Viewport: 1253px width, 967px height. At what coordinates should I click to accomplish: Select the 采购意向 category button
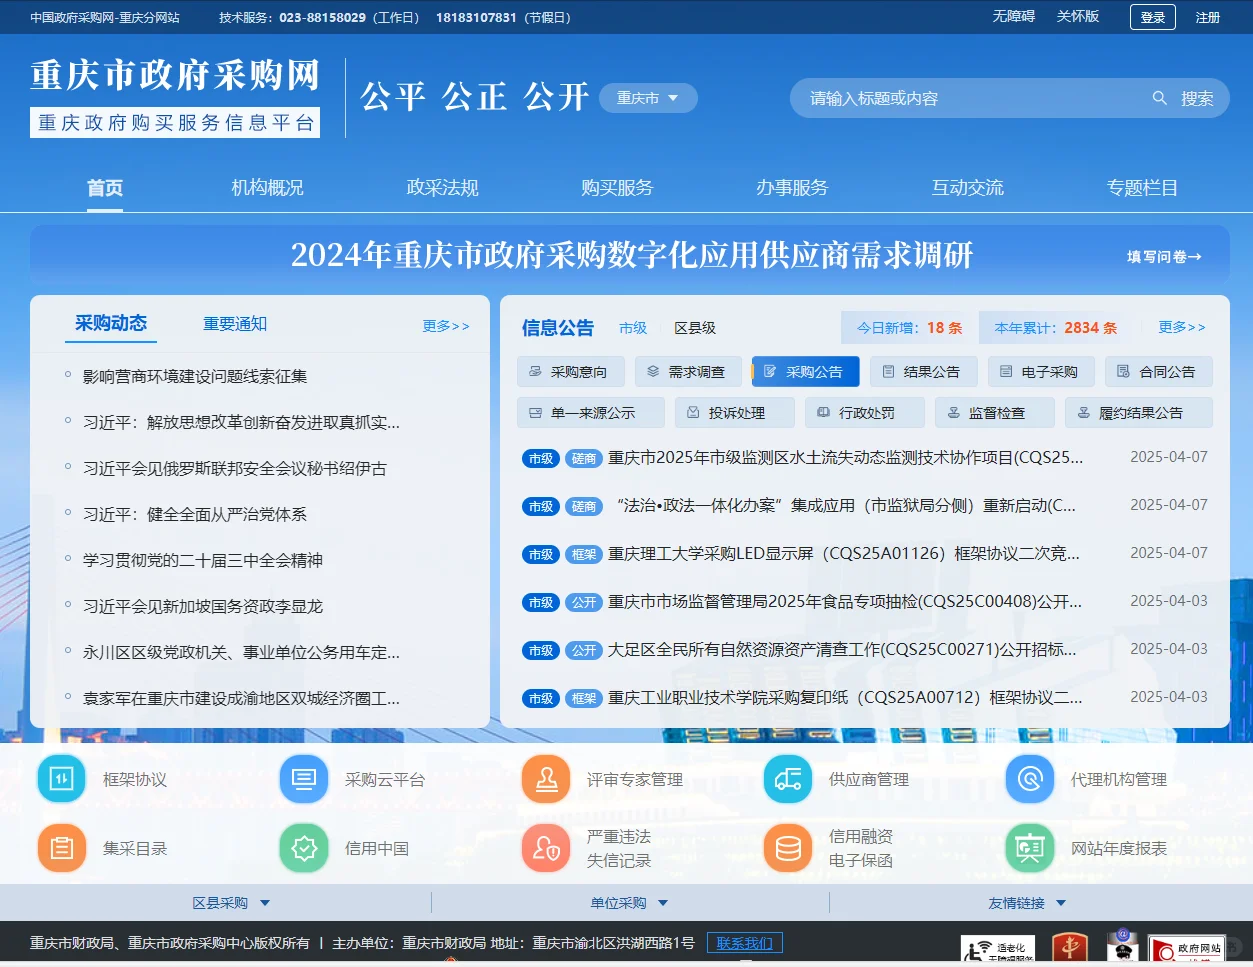pyautogui.click(x=571, y=372)
